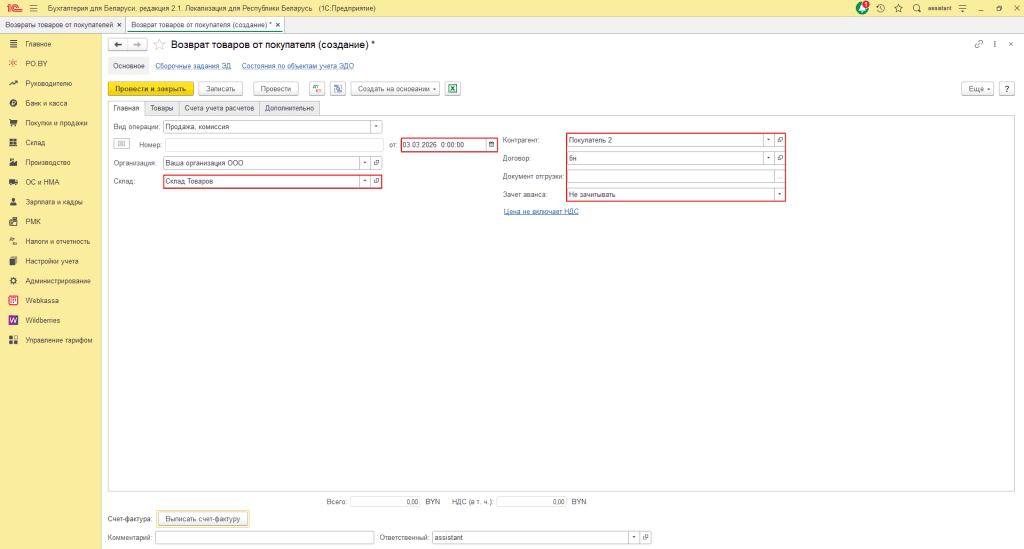Expand the Вид операции dropdown

[376, 127]
